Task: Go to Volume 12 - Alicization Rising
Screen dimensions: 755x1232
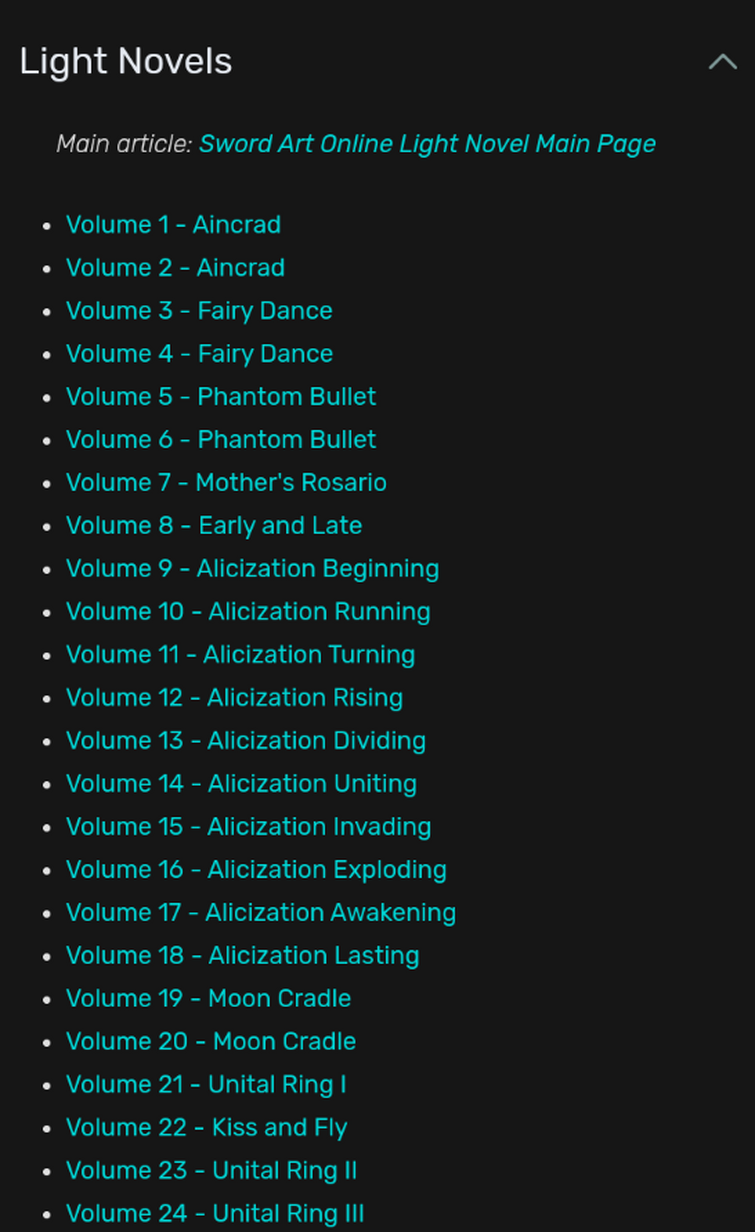Action: [x=234, y=698]
